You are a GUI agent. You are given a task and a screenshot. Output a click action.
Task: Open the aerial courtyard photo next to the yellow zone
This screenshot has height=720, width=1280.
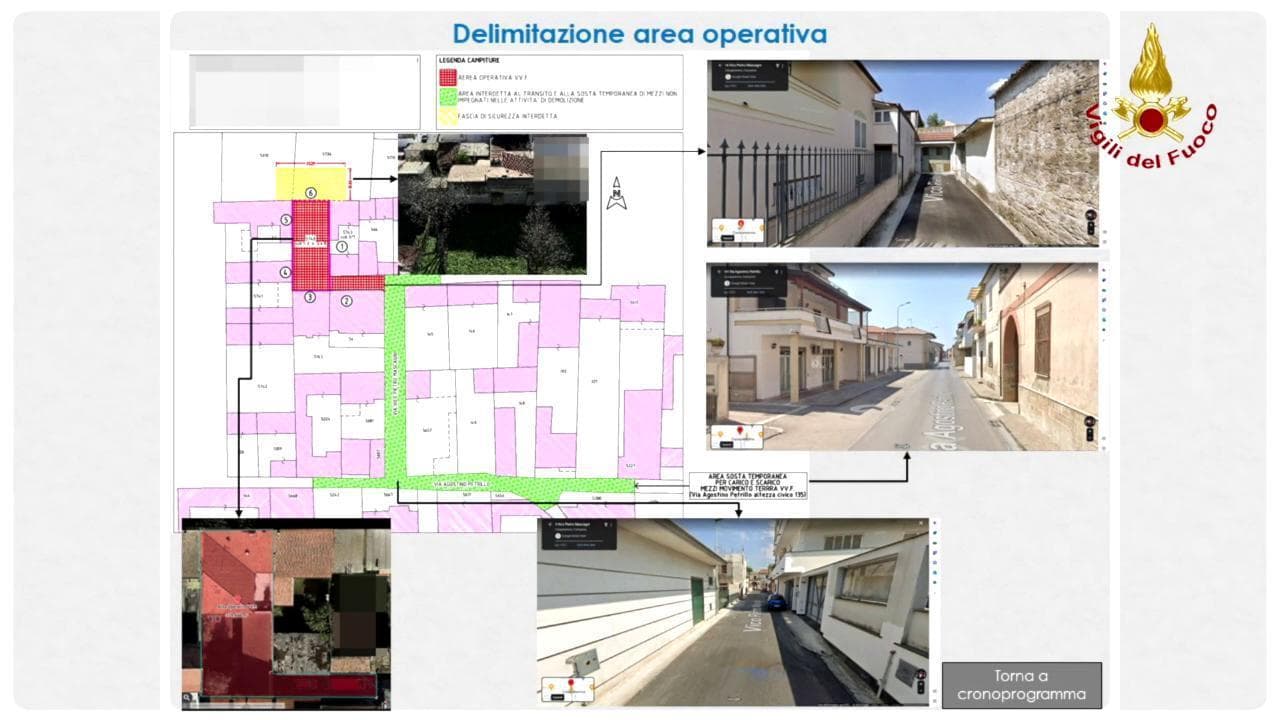492,203
